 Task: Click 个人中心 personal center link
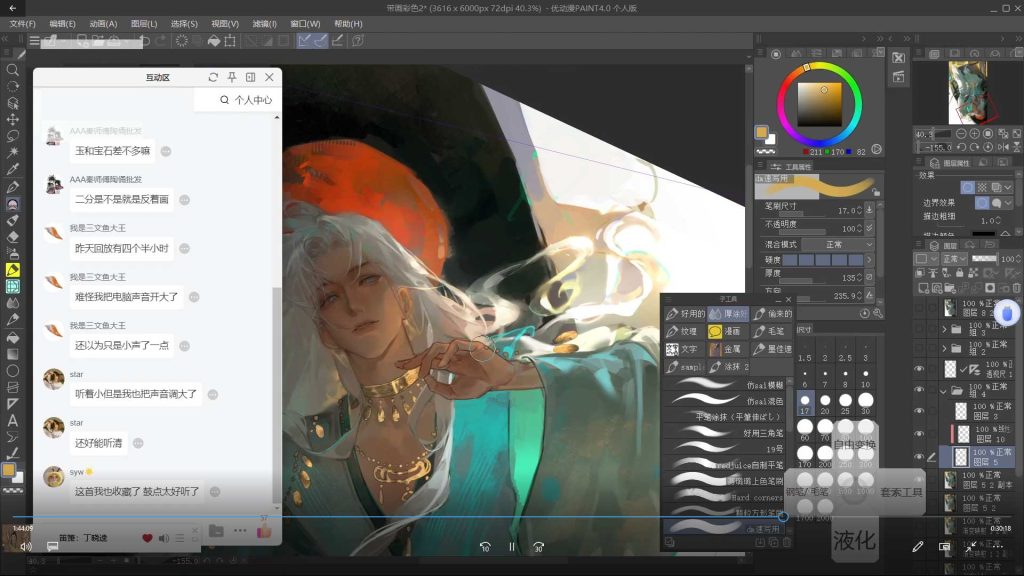click(x=253, y=100)
